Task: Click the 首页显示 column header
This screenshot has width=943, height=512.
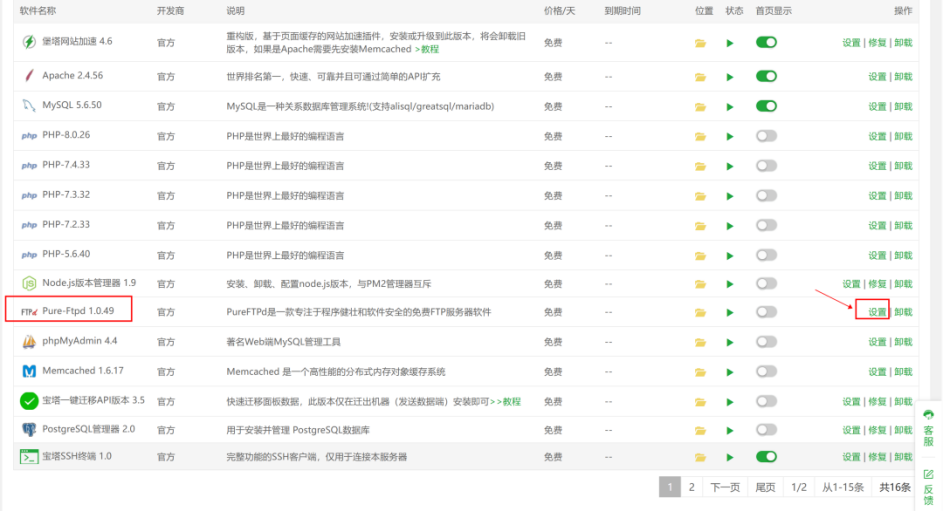Action: click(773, 11)
